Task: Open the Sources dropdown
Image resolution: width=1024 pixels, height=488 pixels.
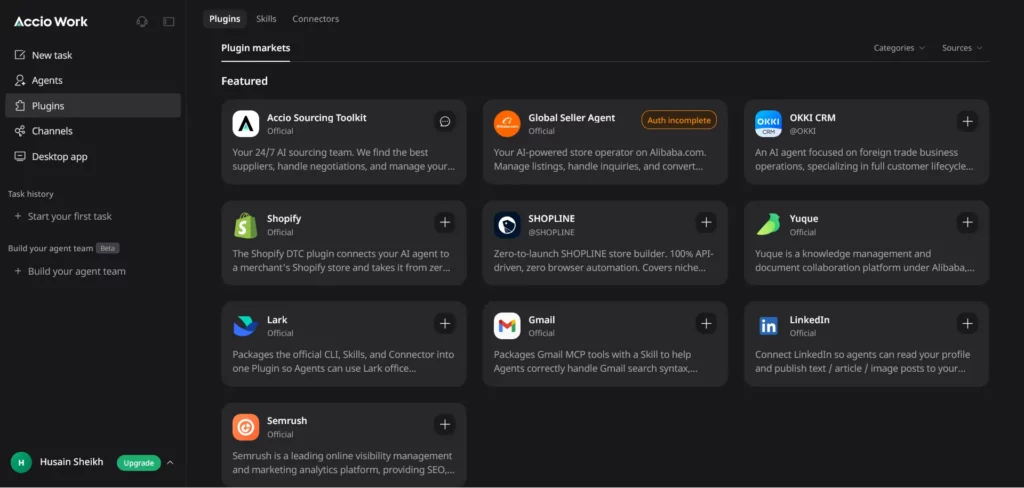Action: [x=962, y=48]
